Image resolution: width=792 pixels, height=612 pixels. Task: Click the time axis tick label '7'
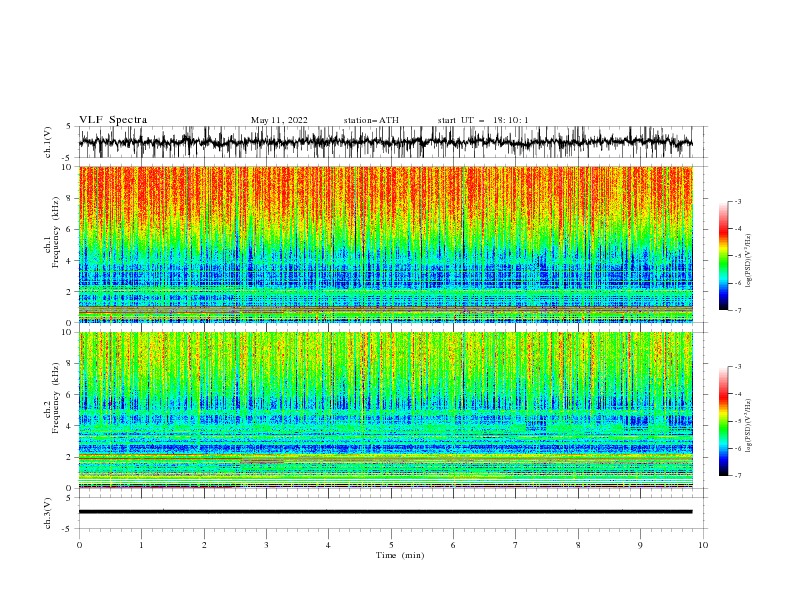pos(516,545)
